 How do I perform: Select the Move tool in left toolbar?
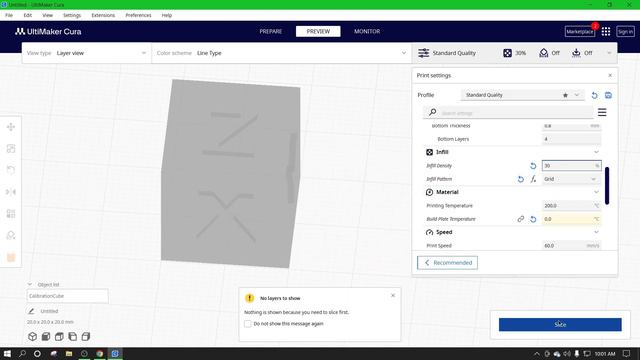click(x=11, y=127)
